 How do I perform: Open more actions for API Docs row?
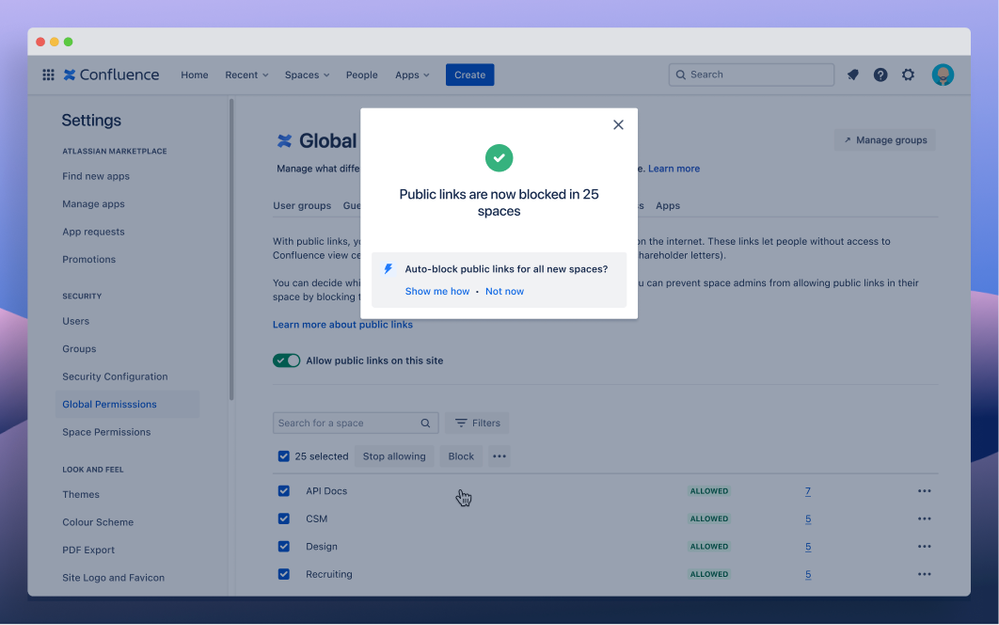tap(924, 491)
